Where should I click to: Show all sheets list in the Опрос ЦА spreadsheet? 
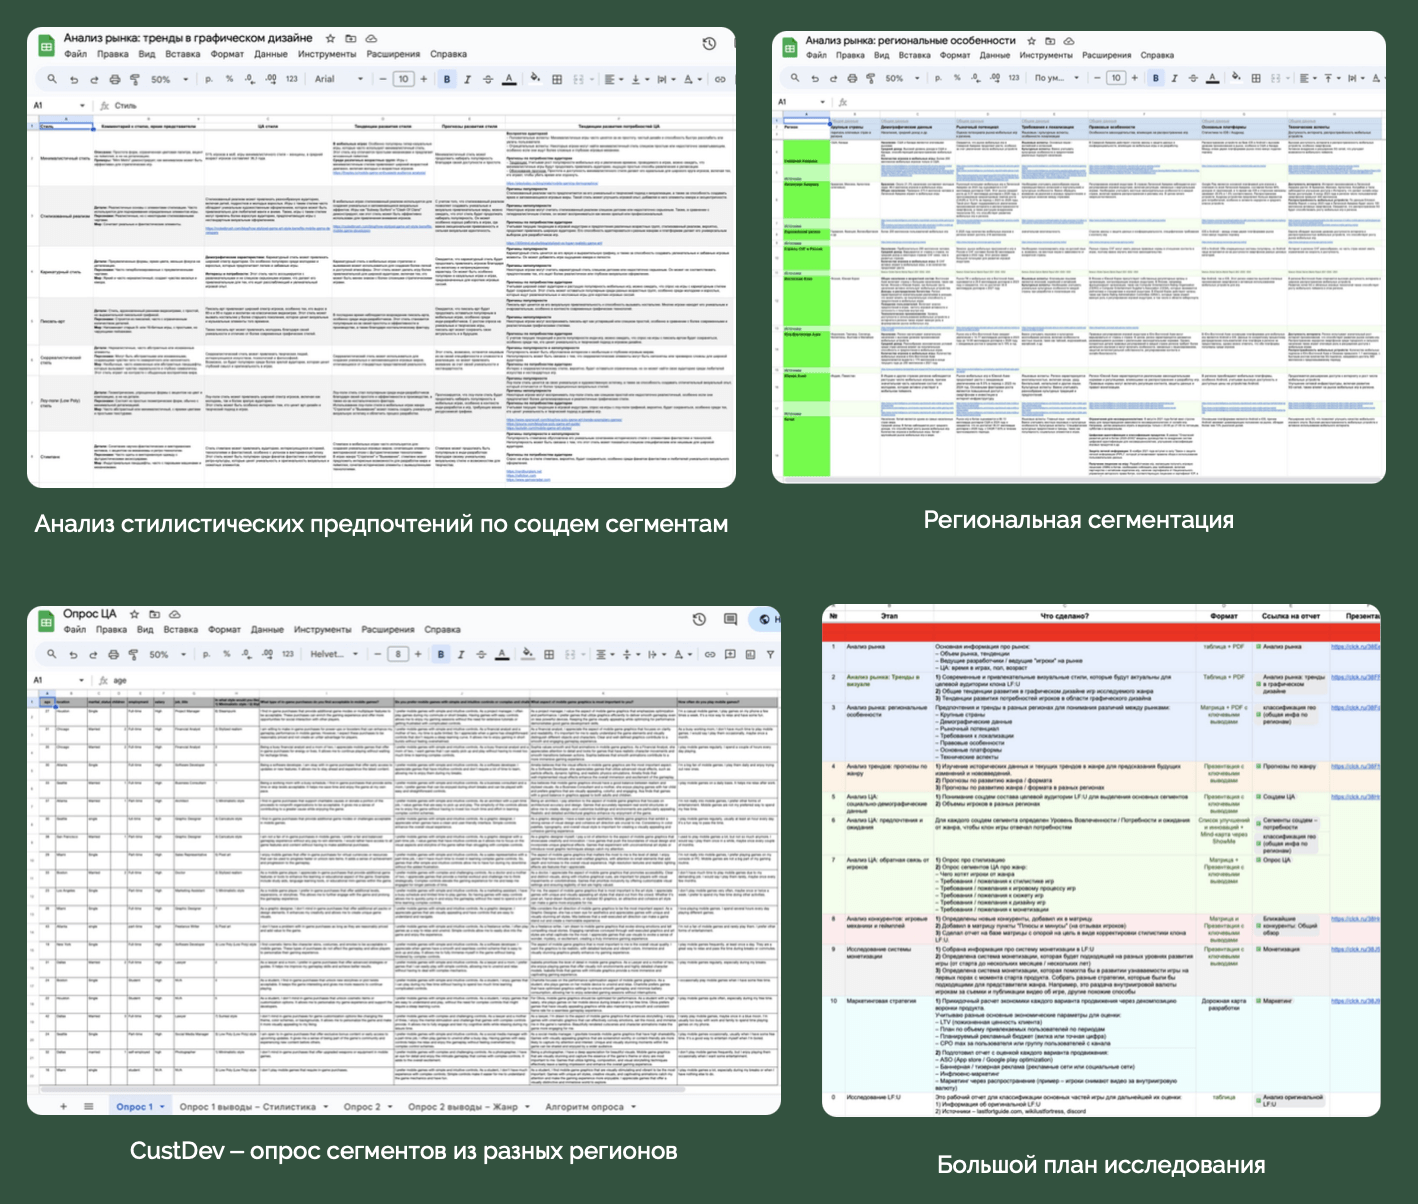click(x=88, y=1106)
